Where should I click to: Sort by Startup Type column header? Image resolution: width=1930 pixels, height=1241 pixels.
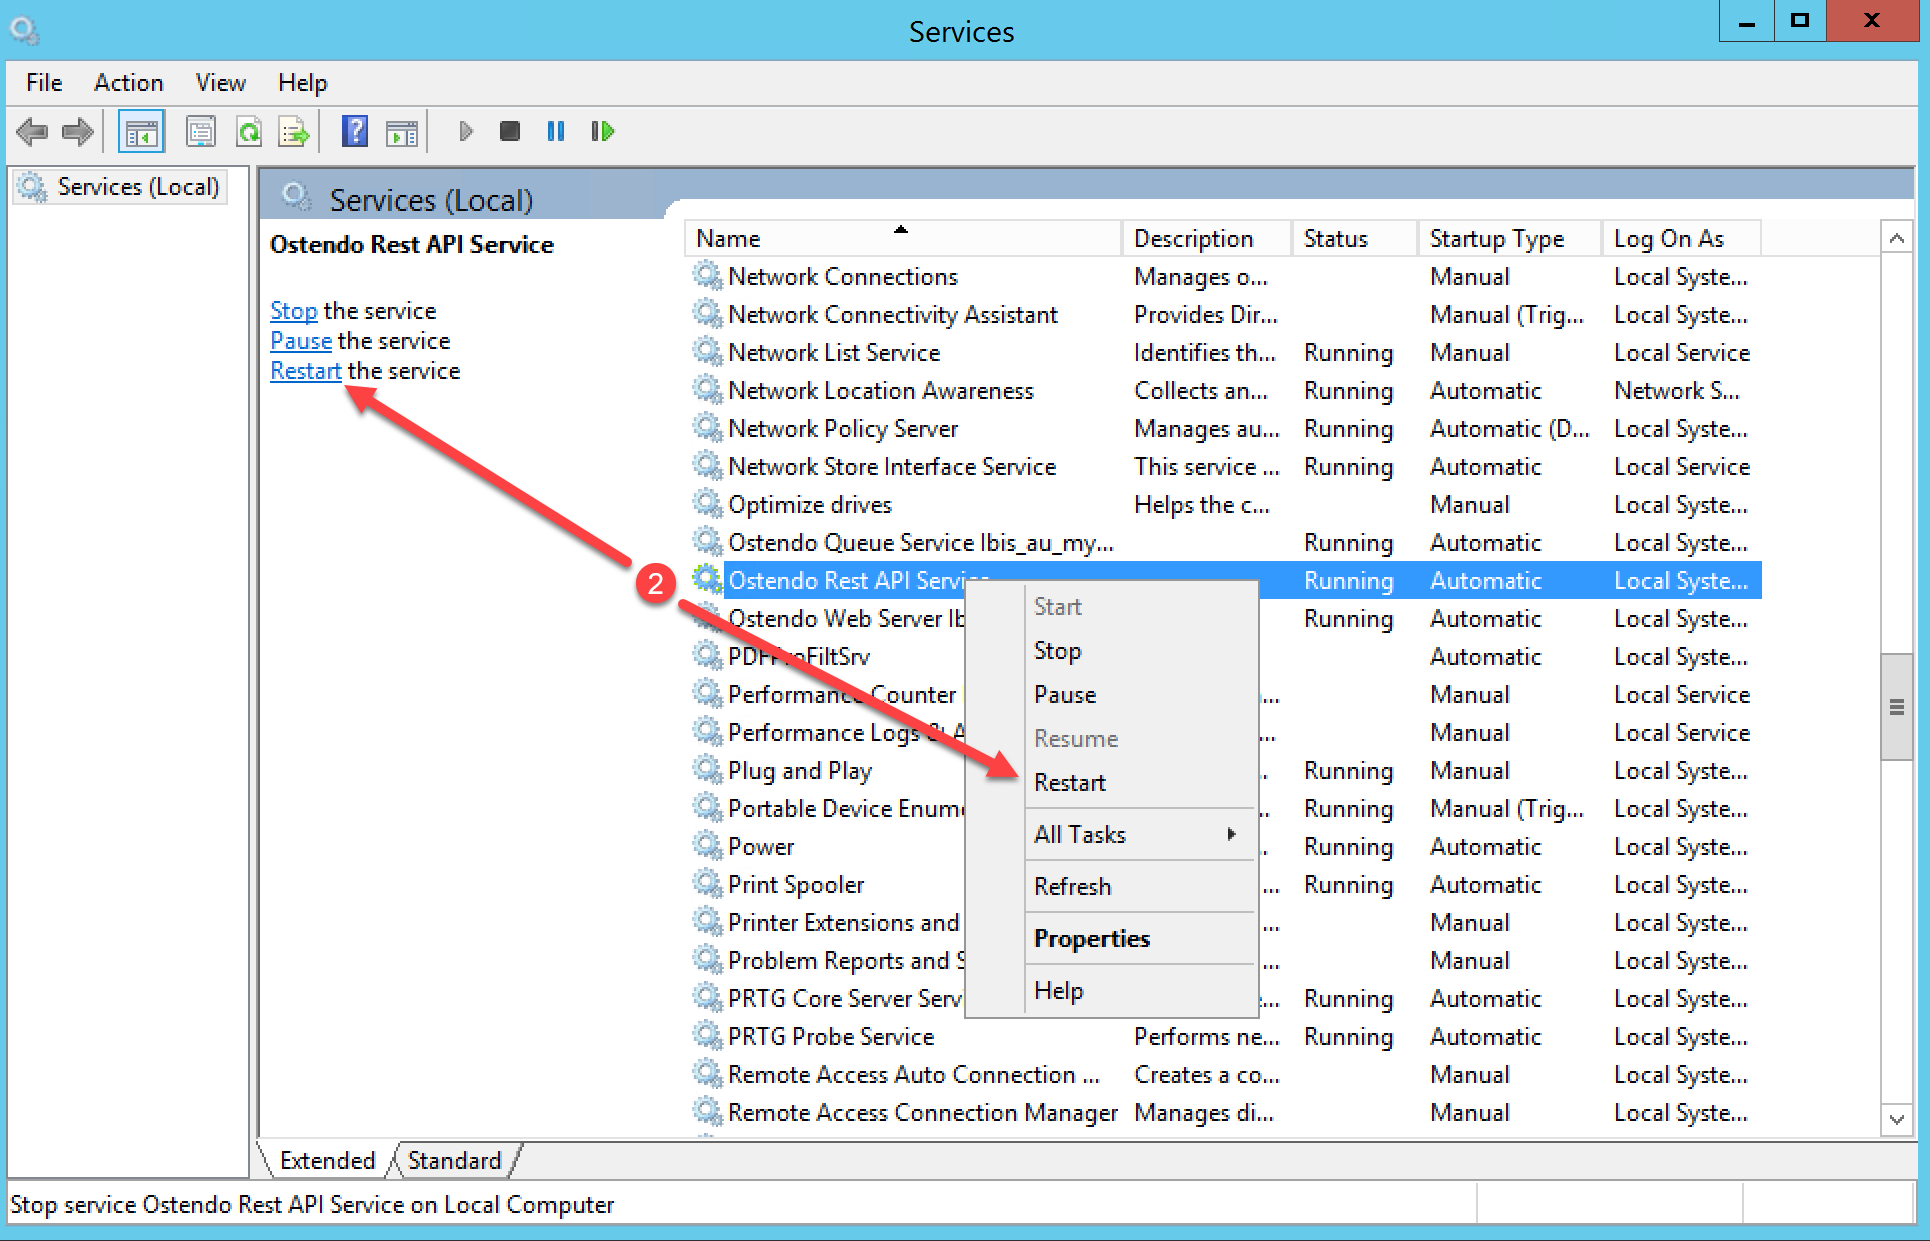coord(1496,239)
